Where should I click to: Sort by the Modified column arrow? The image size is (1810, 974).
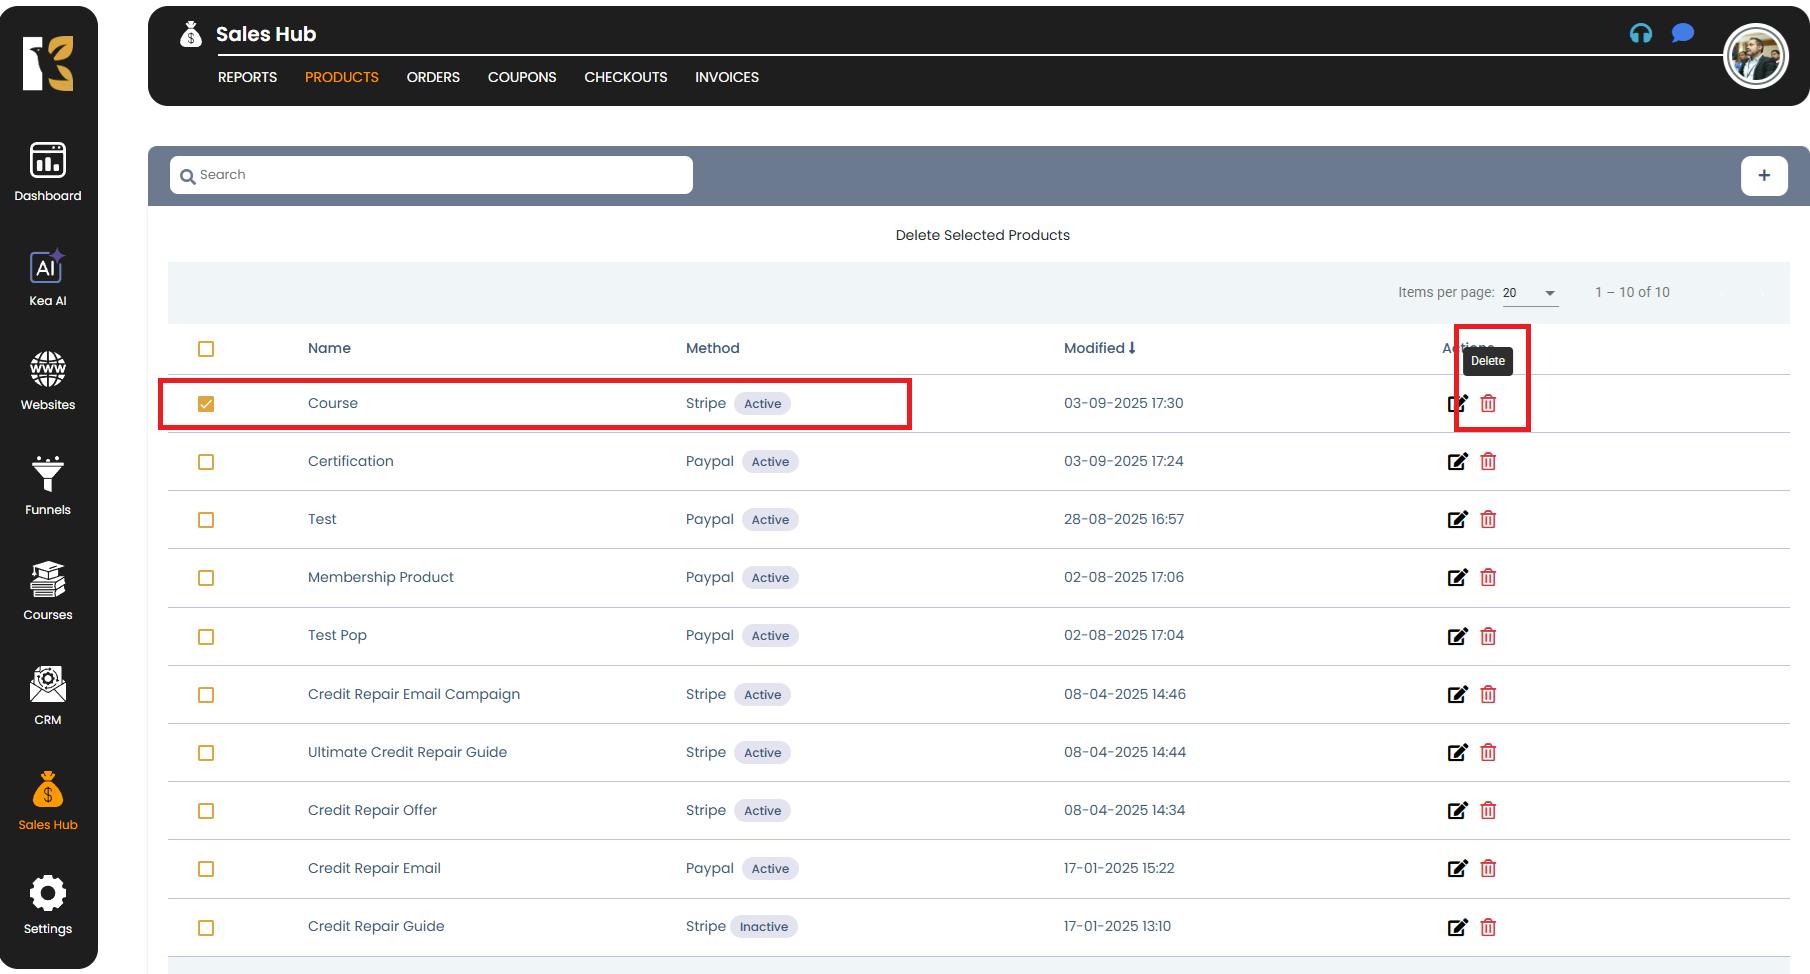click(1131, 348)
